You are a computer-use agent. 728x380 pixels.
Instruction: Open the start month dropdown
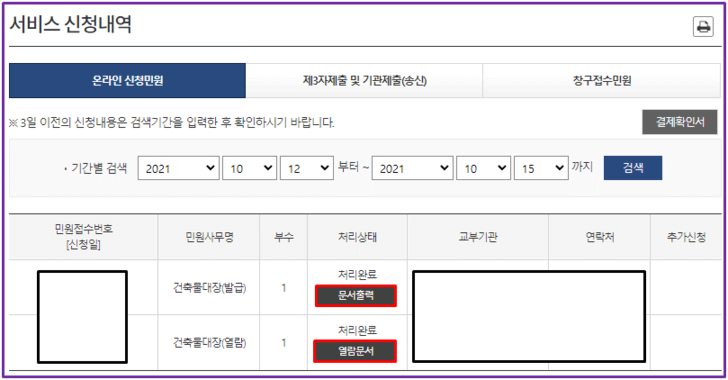pyautogui.click(x=249, y=168)
